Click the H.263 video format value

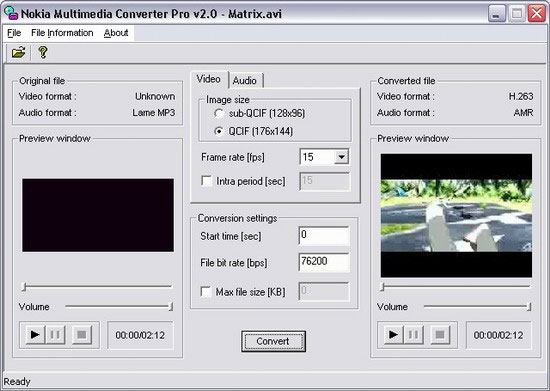pos(521,96)
